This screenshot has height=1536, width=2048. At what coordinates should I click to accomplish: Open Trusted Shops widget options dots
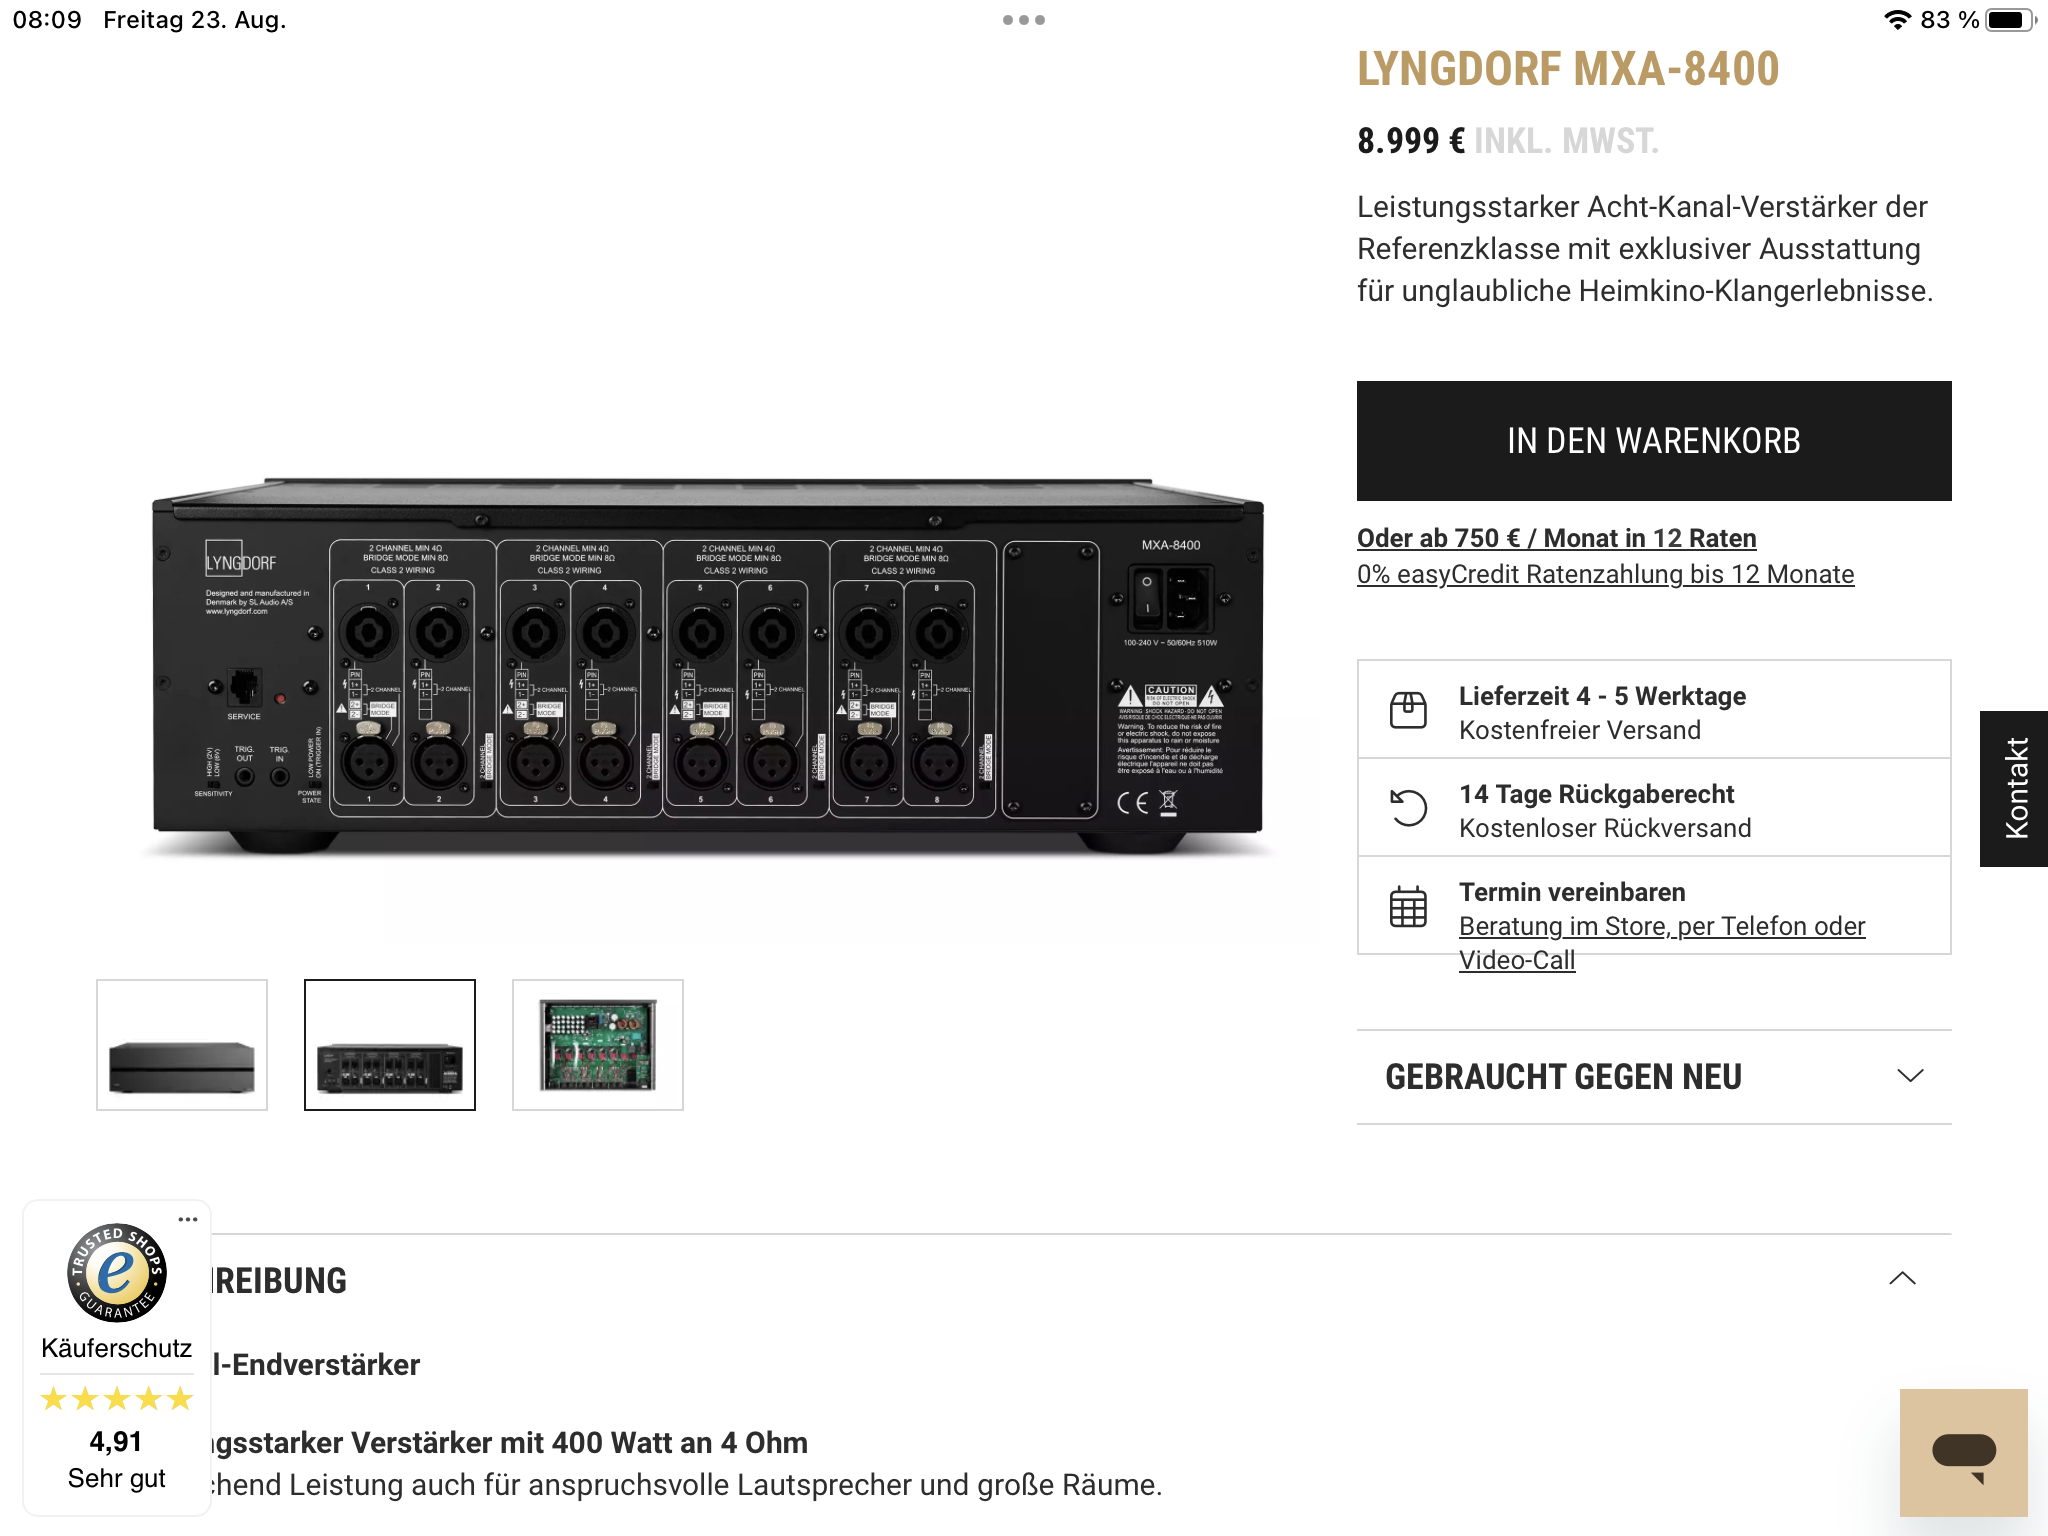click(188, 1219)
